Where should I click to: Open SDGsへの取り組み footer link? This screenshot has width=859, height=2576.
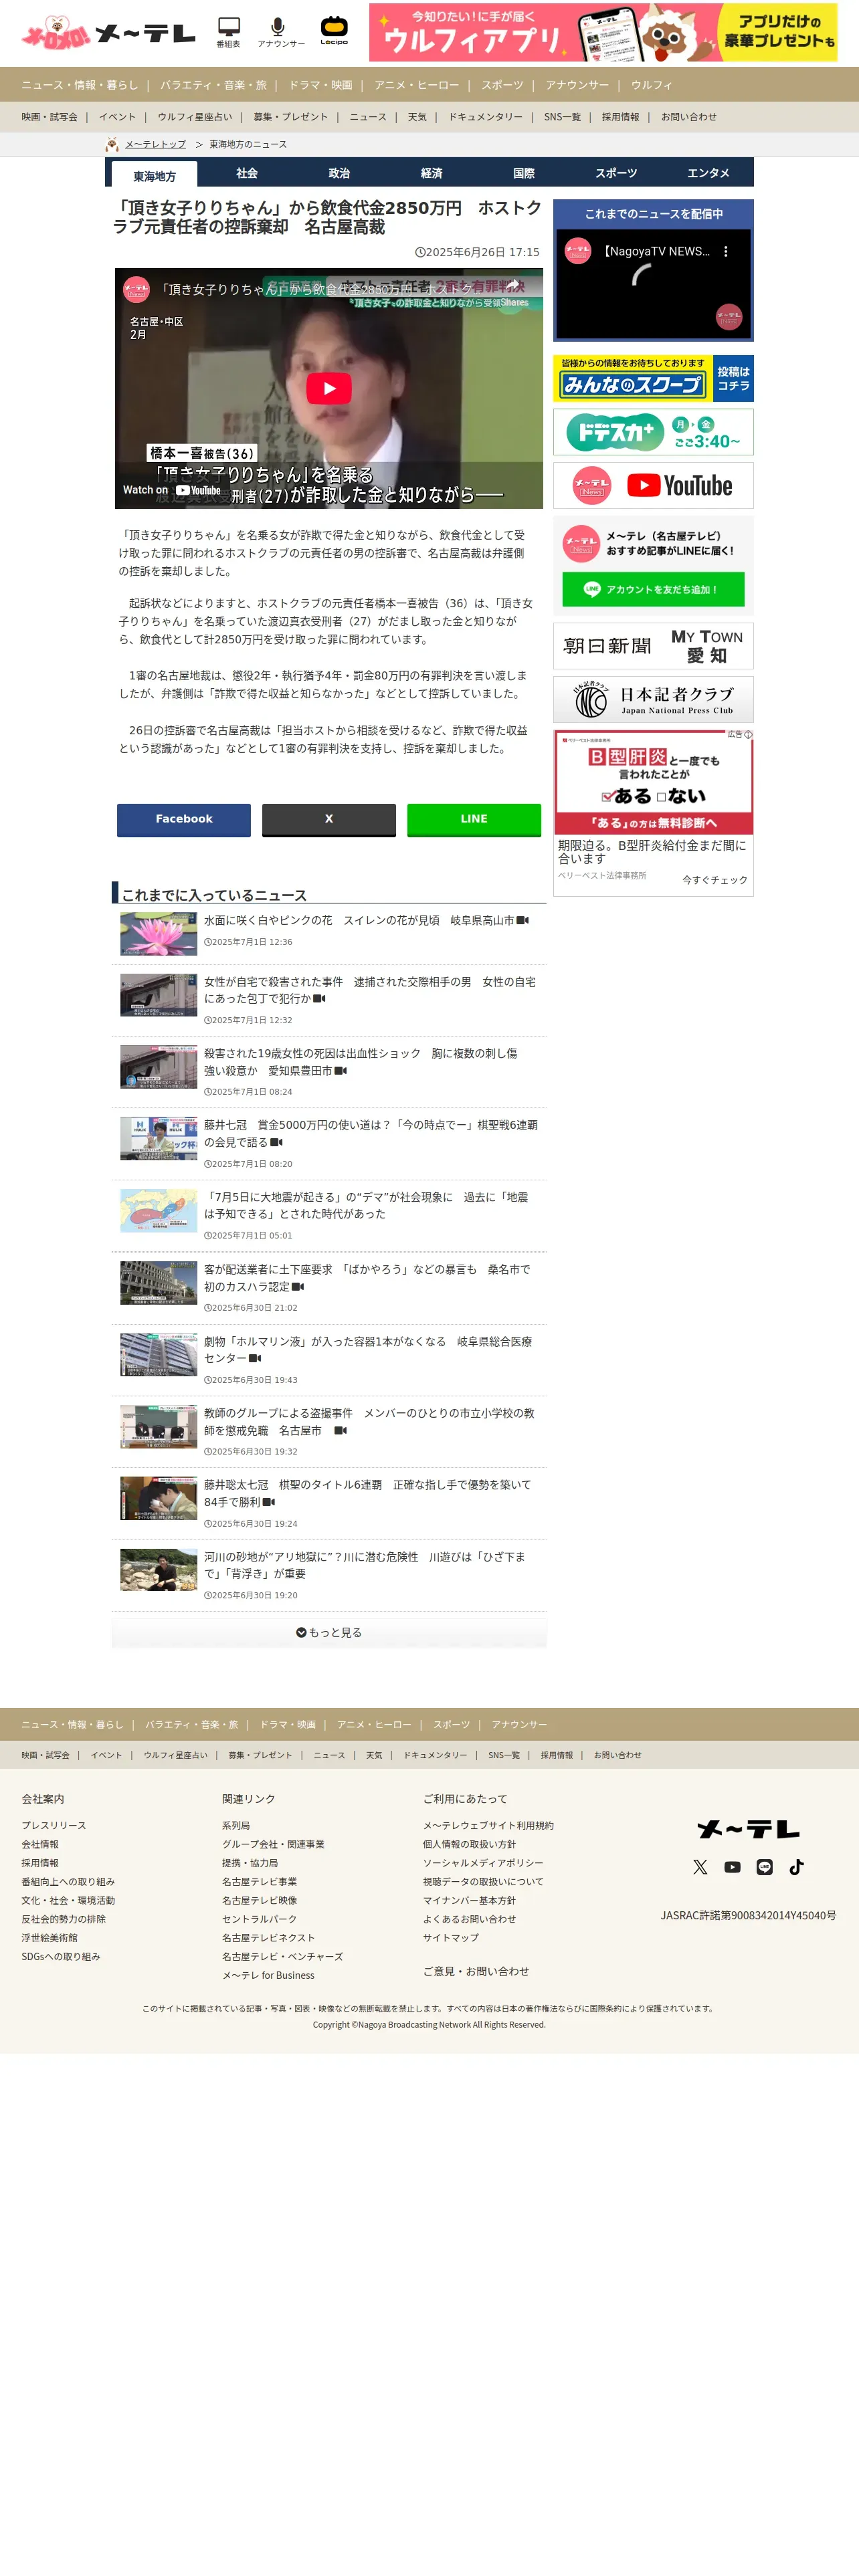tap(61, 1956)
